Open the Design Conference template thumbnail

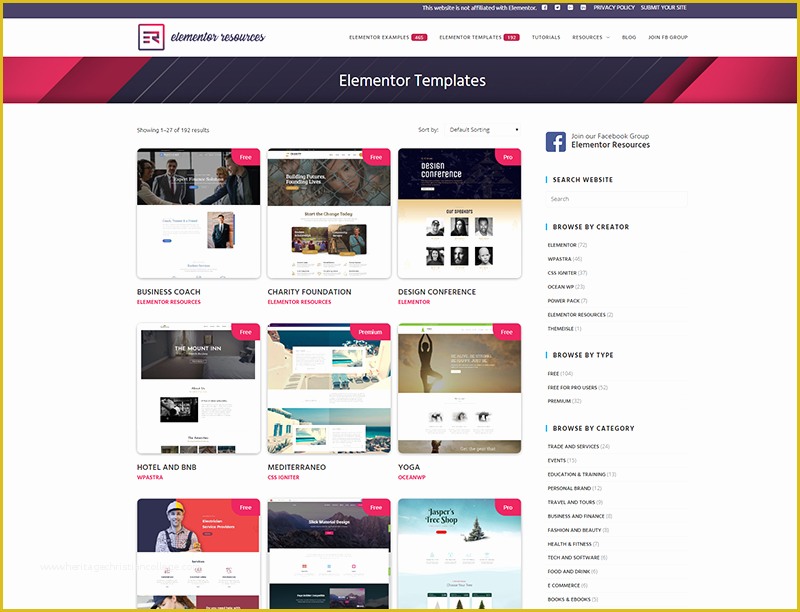point(459,213)
